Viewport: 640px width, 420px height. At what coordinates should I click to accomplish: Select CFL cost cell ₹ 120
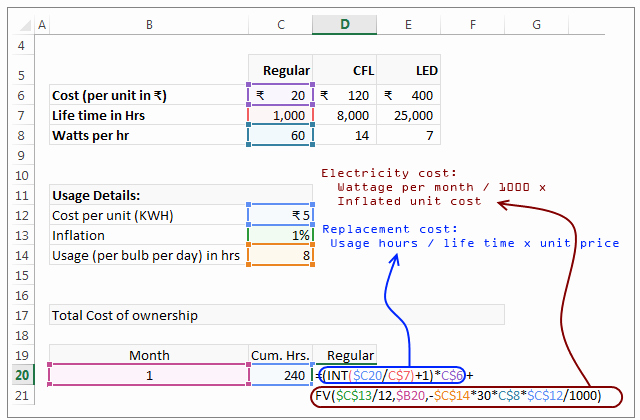[x=344, y=95]
